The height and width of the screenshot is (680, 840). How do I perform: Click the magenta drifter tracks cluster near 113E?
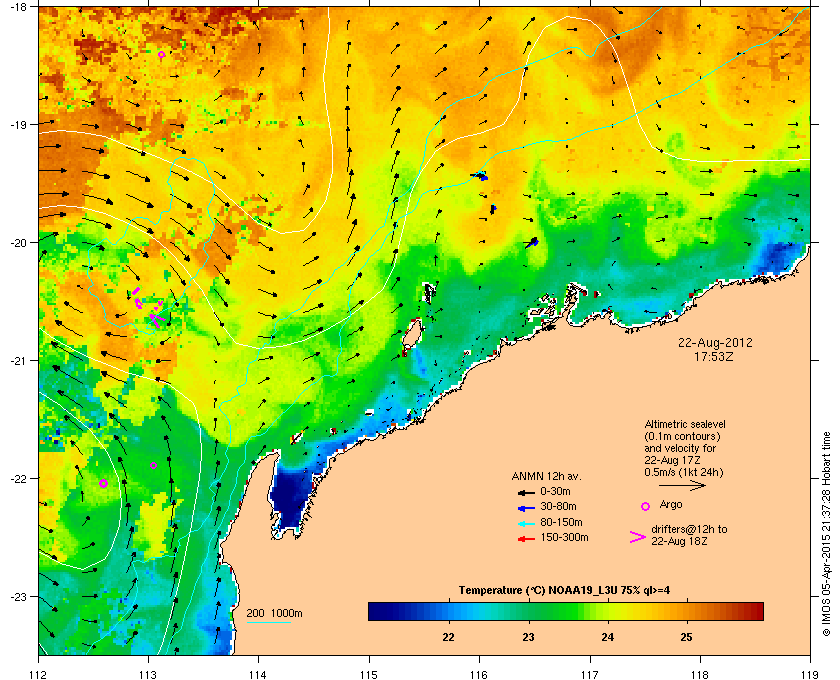pos(147,308)
